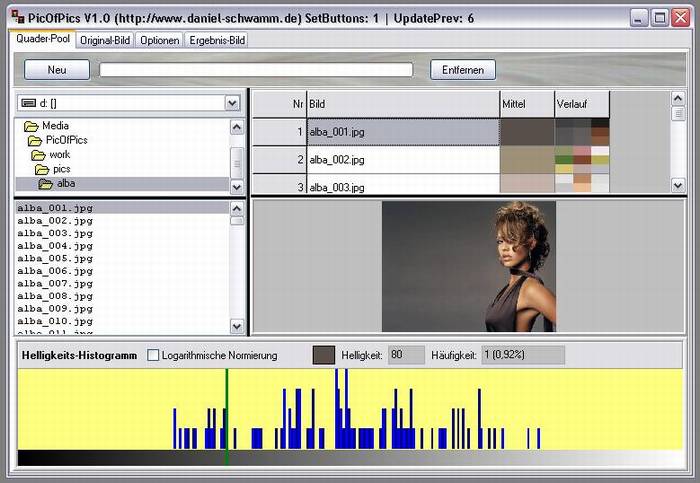Viewport: 700px width, 483px height.
Task: Select table row alba_003.jpg in Bild column
Action: tap(403, 184)
